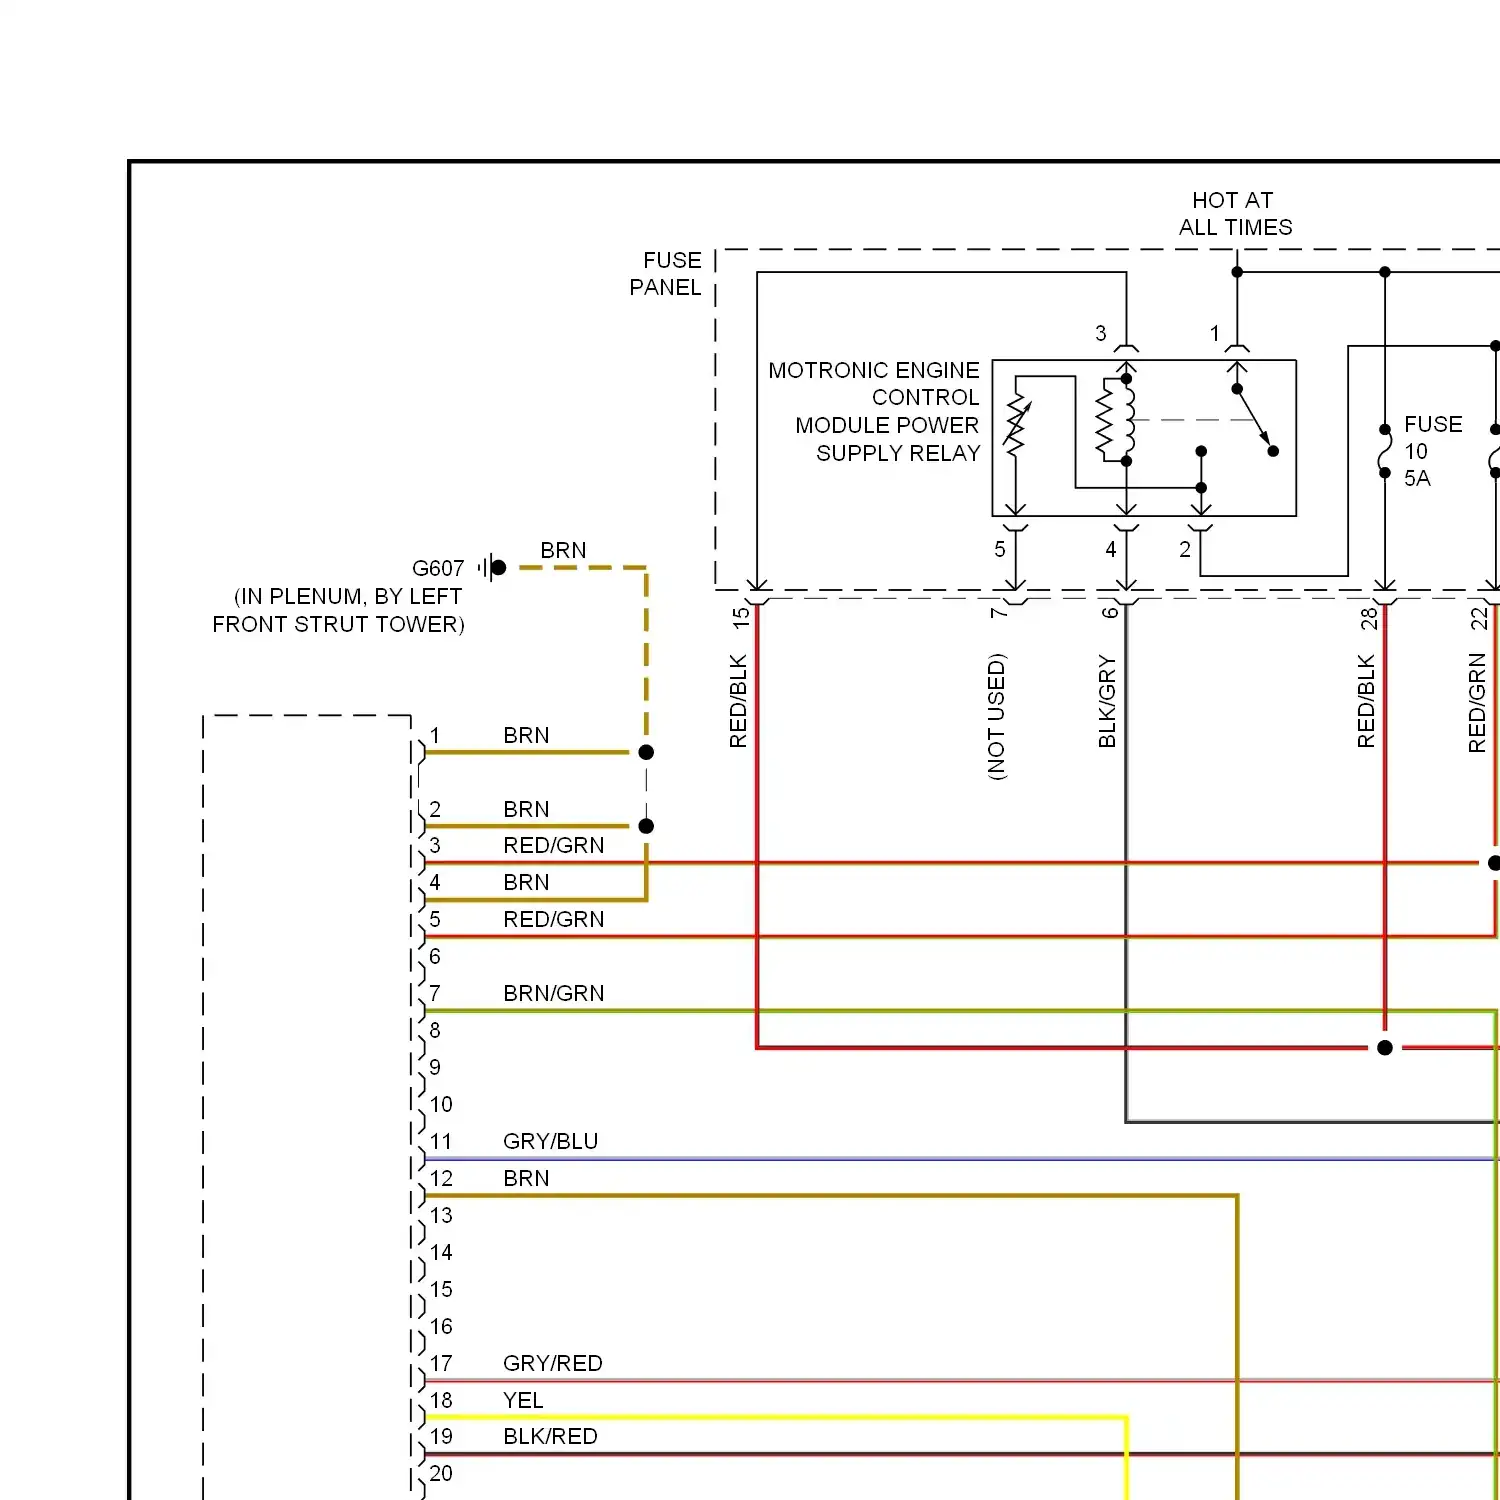The image size is (1500, 1500).
Task: Select the IN PLENUM, BY LEFT FRONT STRUT TOWER note
Action: (x=338, y=610)
